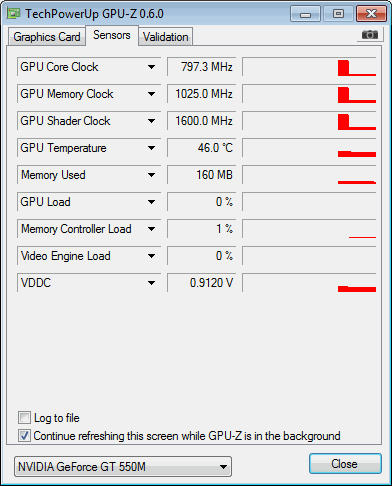This screenshot has height=486, width=392.
Task: Open the Validation tab
Action: (x=166, y=37)
